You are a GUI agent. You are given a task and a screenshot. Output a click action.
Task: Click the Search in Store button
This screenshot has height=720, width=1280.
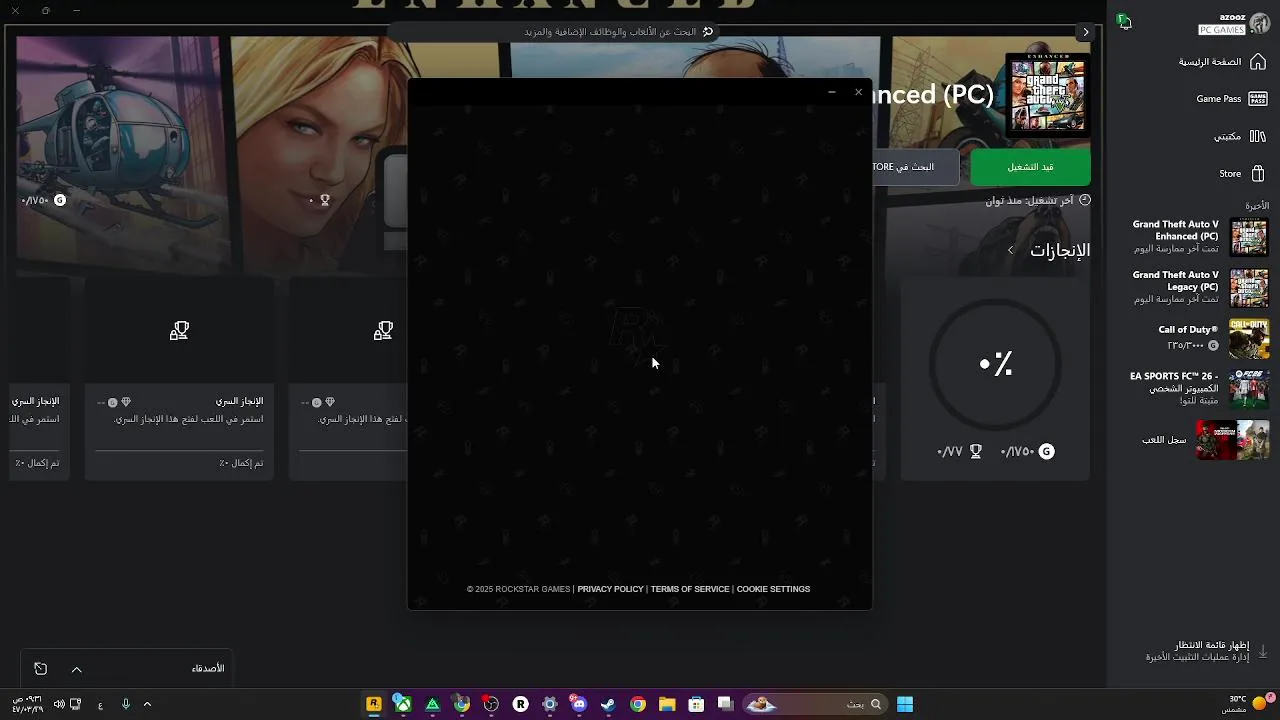(915, 167)
